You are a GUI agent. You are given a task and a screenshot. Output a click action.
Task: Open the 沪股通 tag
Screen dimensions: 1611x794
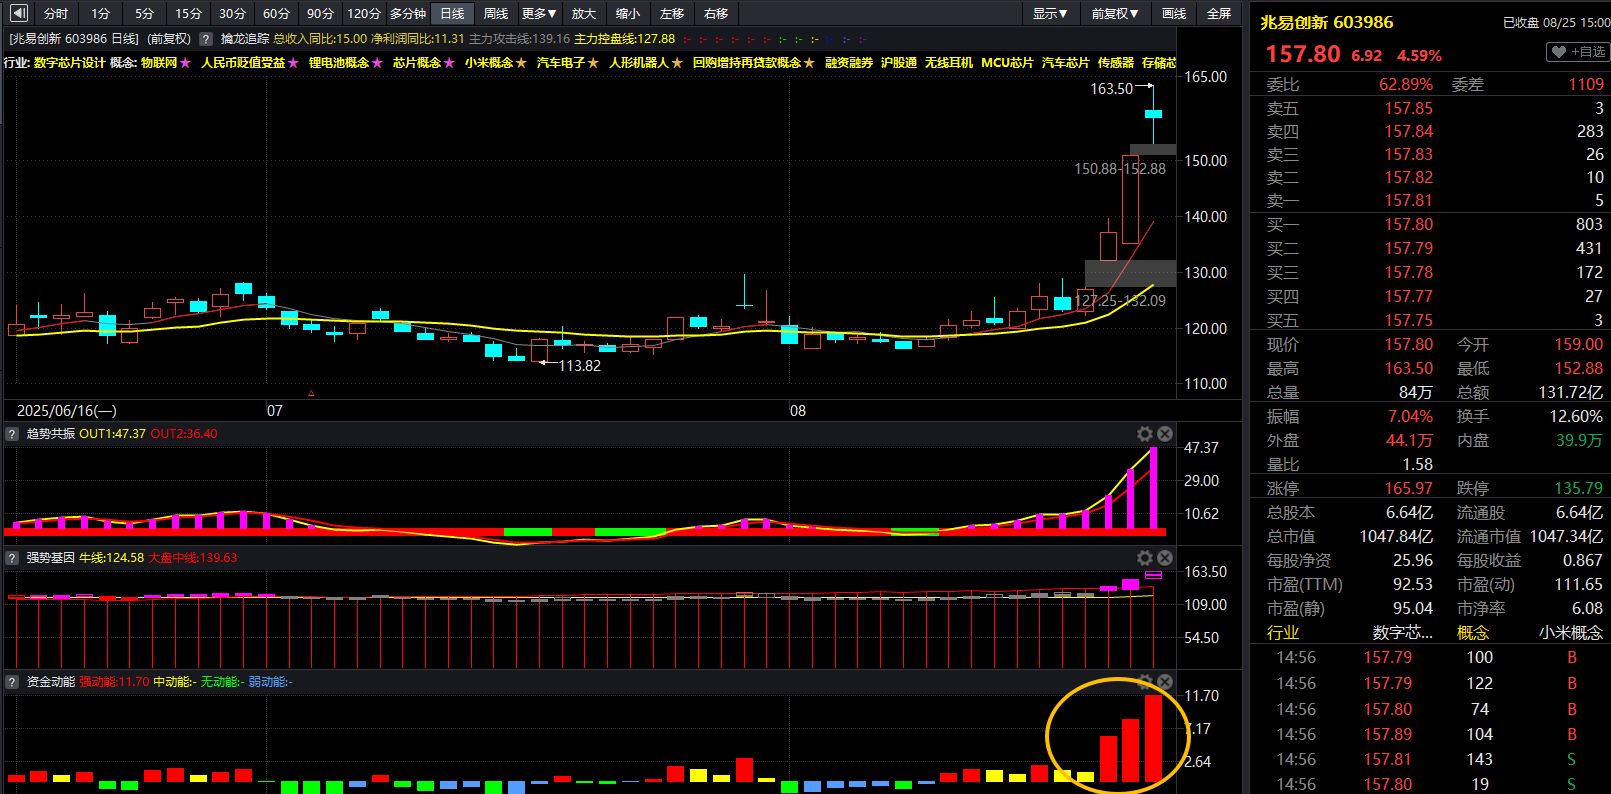(x=899, y=63)
